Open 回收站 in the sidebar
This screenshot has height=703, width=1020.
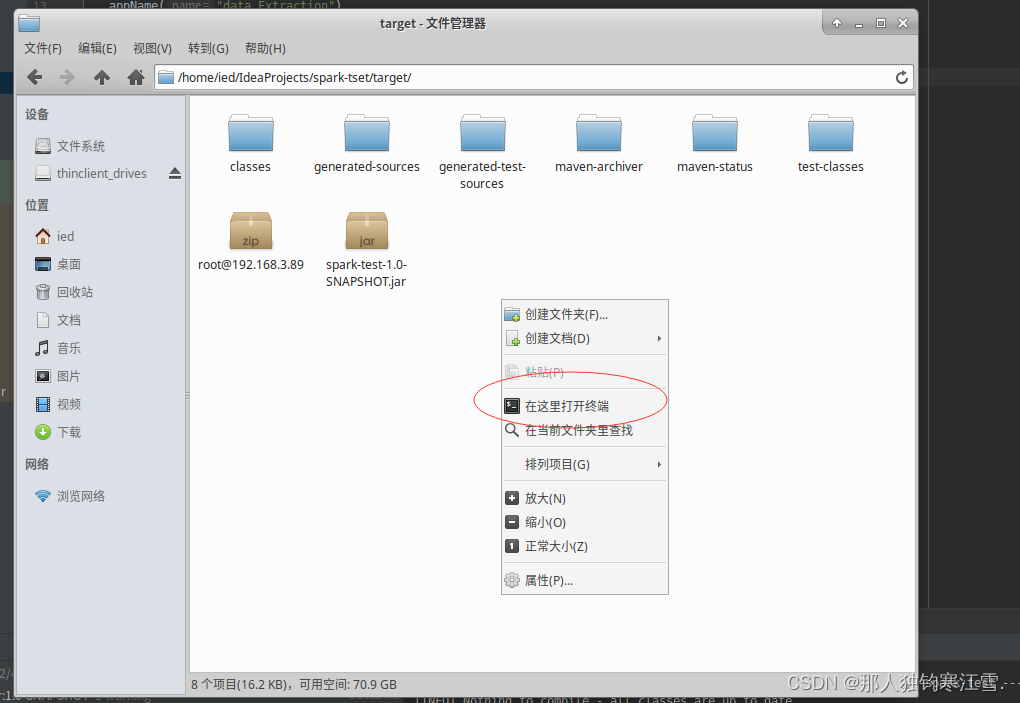[x=64, y=292]
